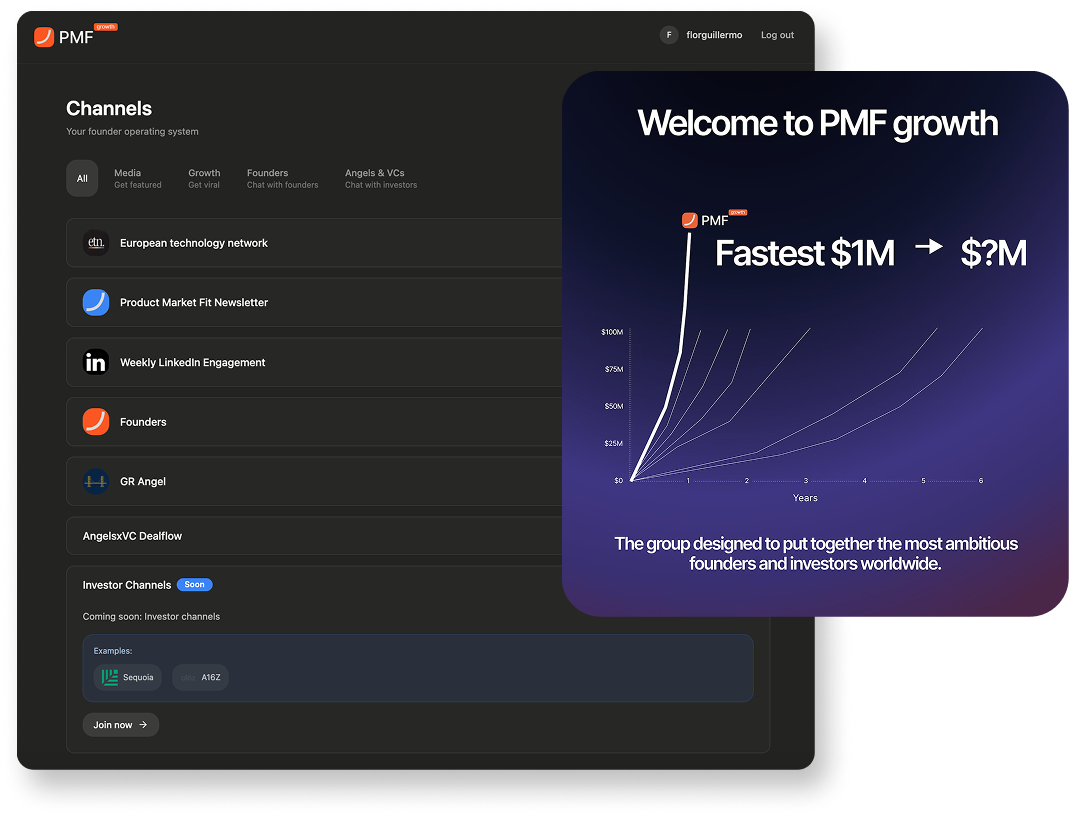Open the Product Market Fit Newsletter channel
Image resolution: width=1069 pixels, height=817 pixels.
[x=314, y=302]
